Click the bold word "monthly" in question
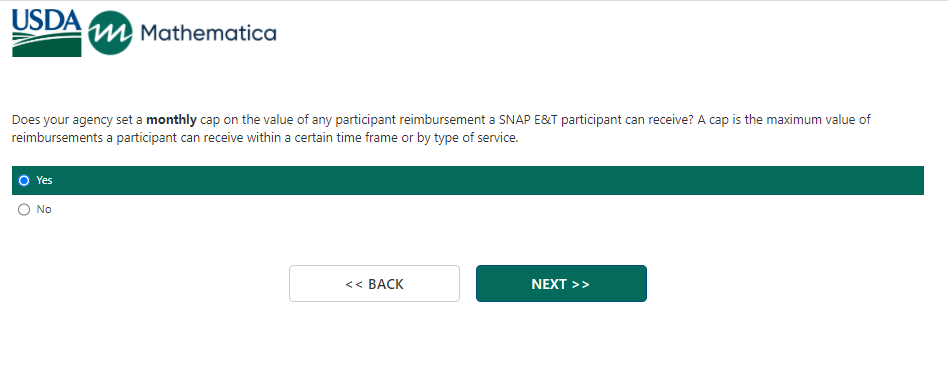Screen dimensions: 948x384 171,120
